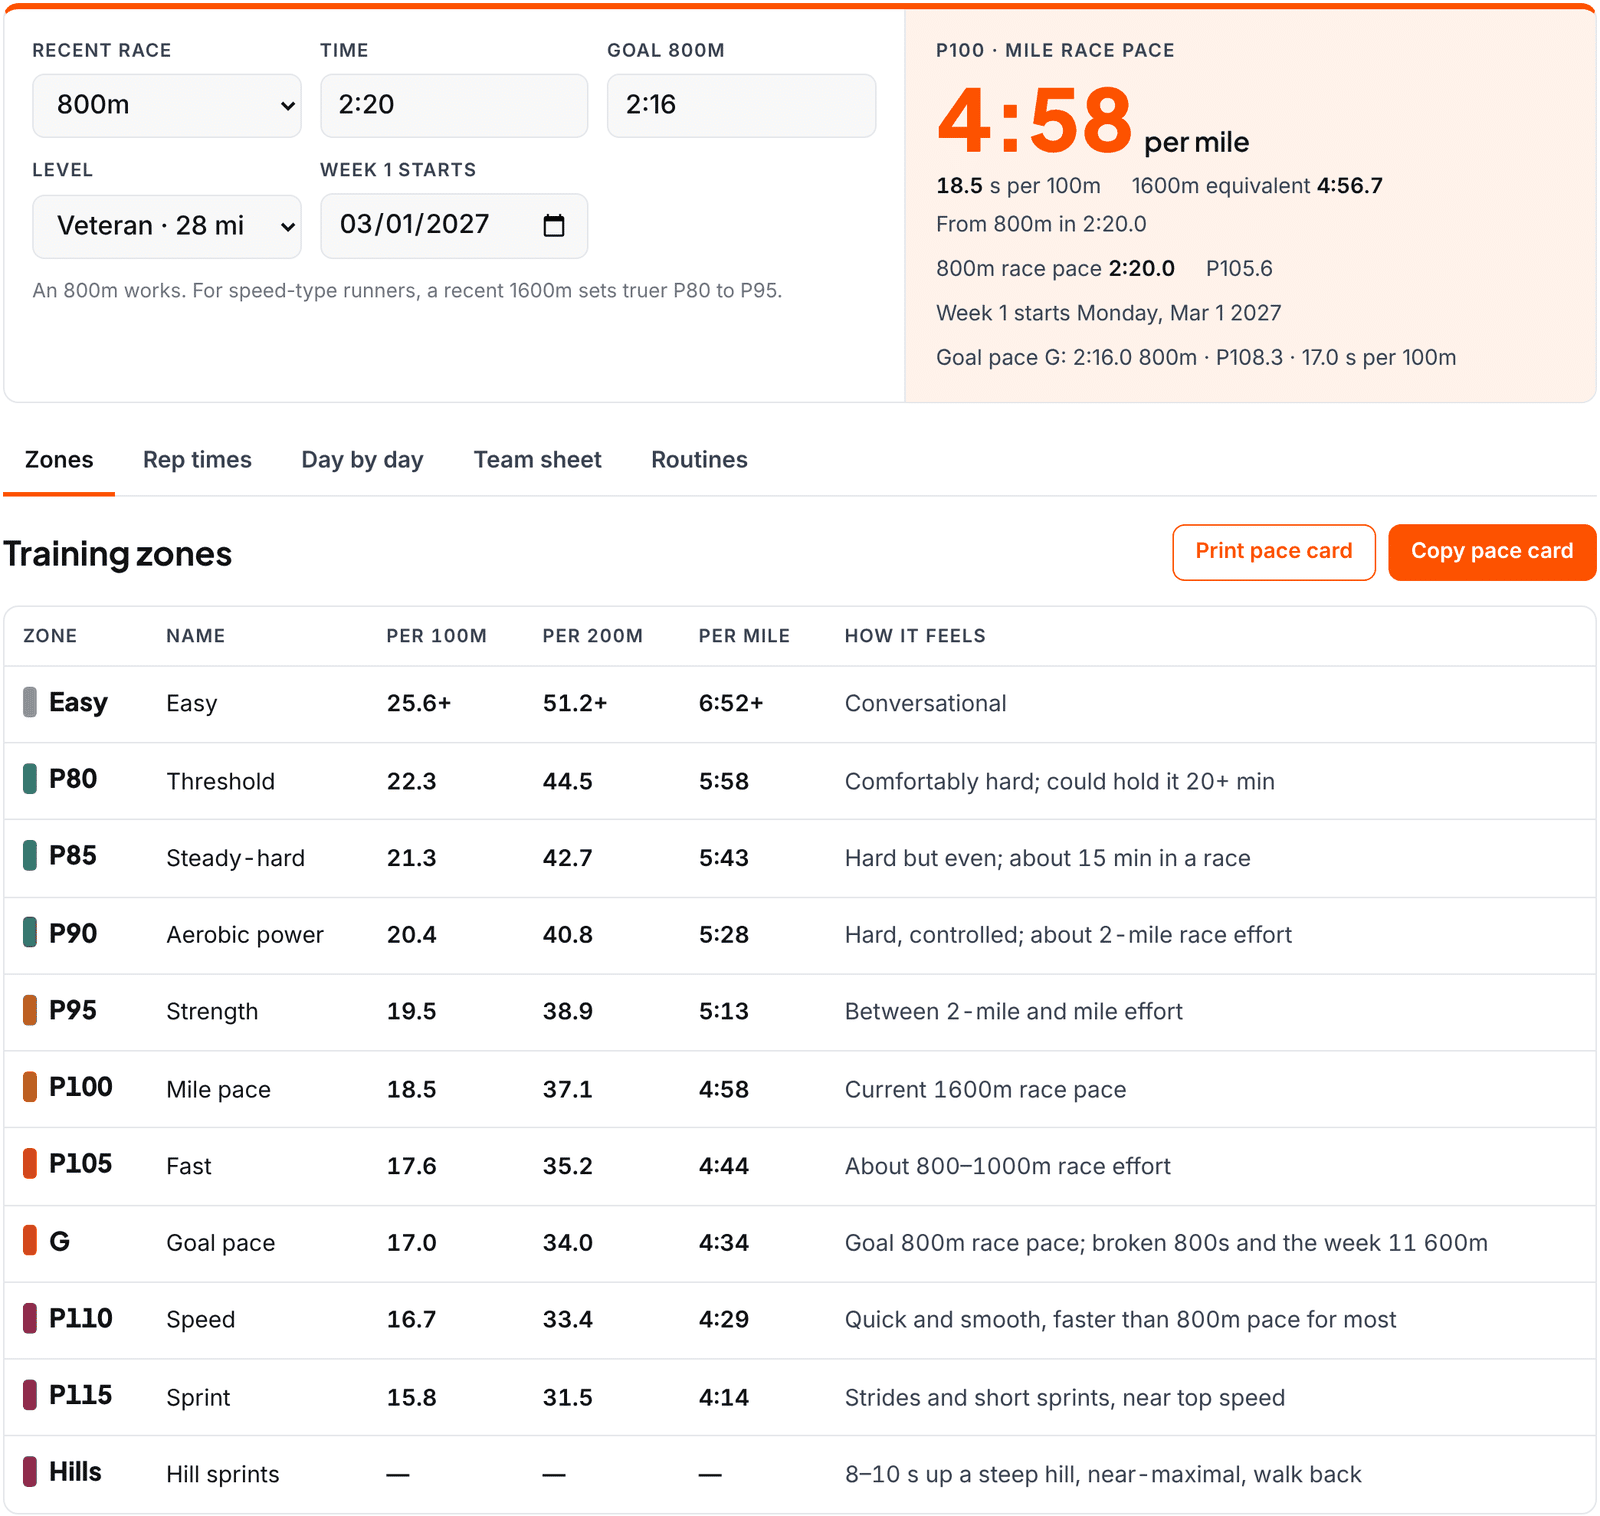Image resolution: width=1600 pixels, height=1516 pixels.
Task: Click the "Conversational" feel description
Action: pyautogui.click(x=926, y=703)
